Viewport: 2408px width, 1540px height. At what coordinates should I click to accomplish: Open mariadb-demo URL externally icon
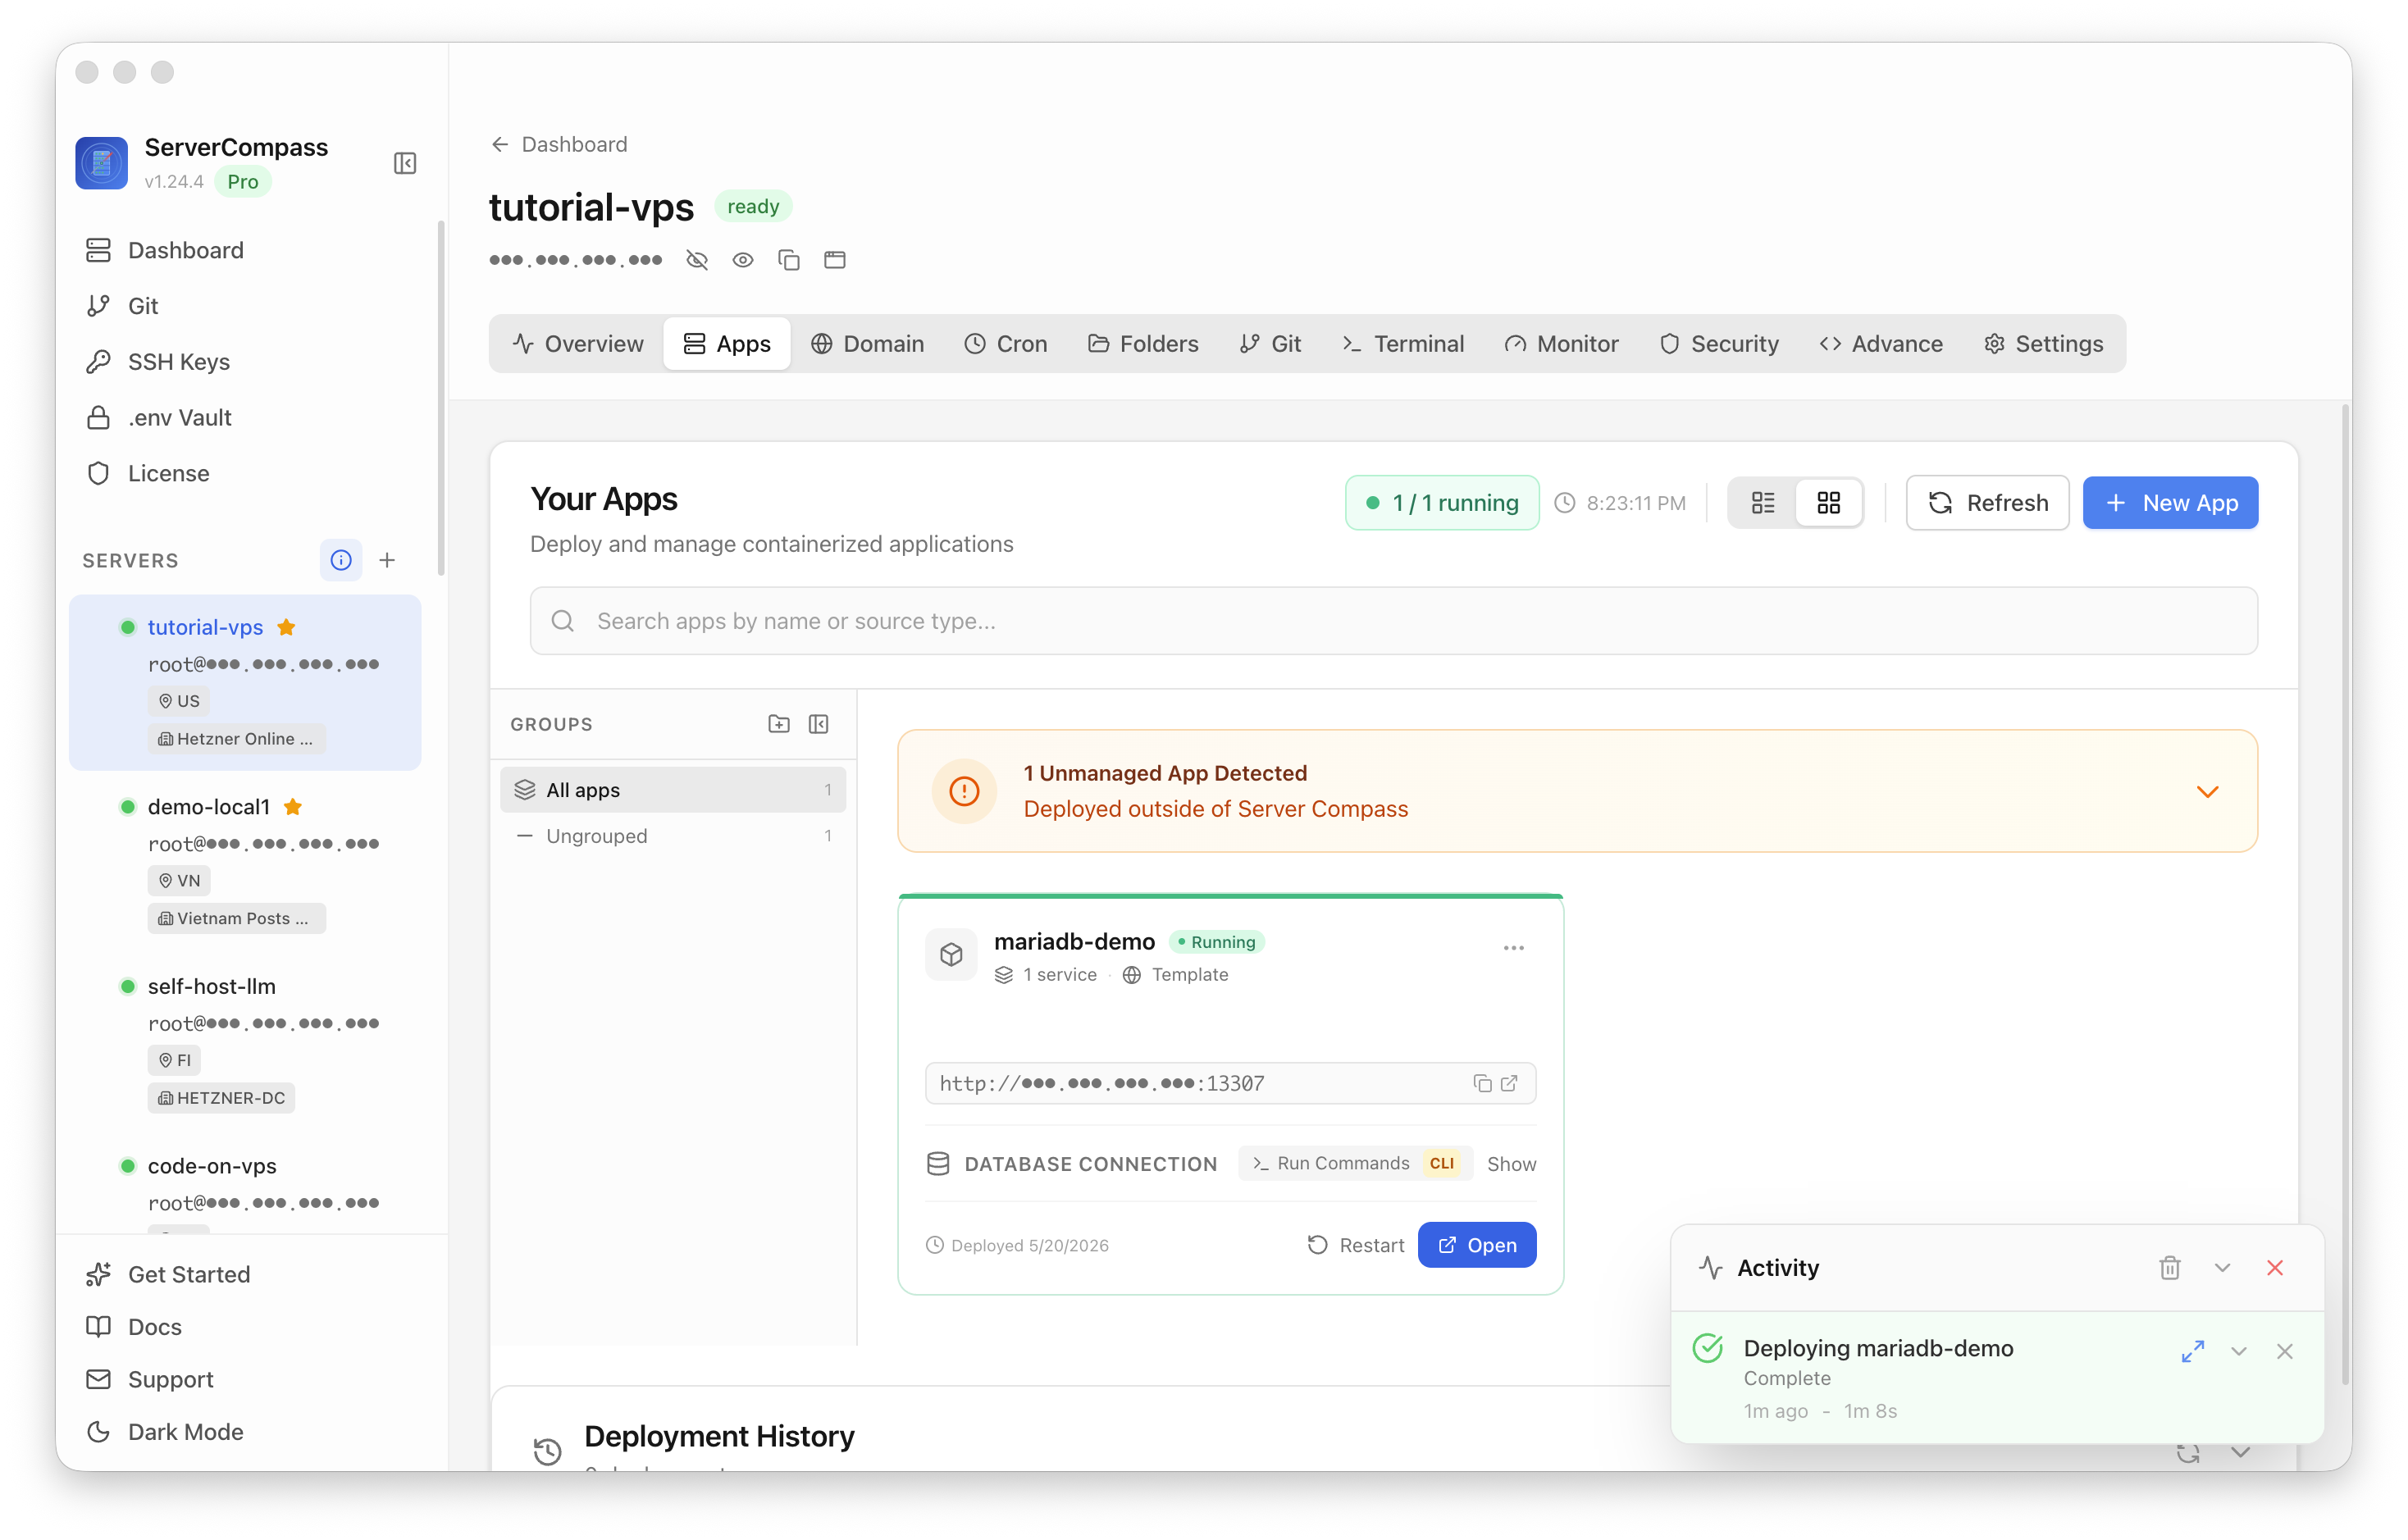[x=1509, y=1083]
